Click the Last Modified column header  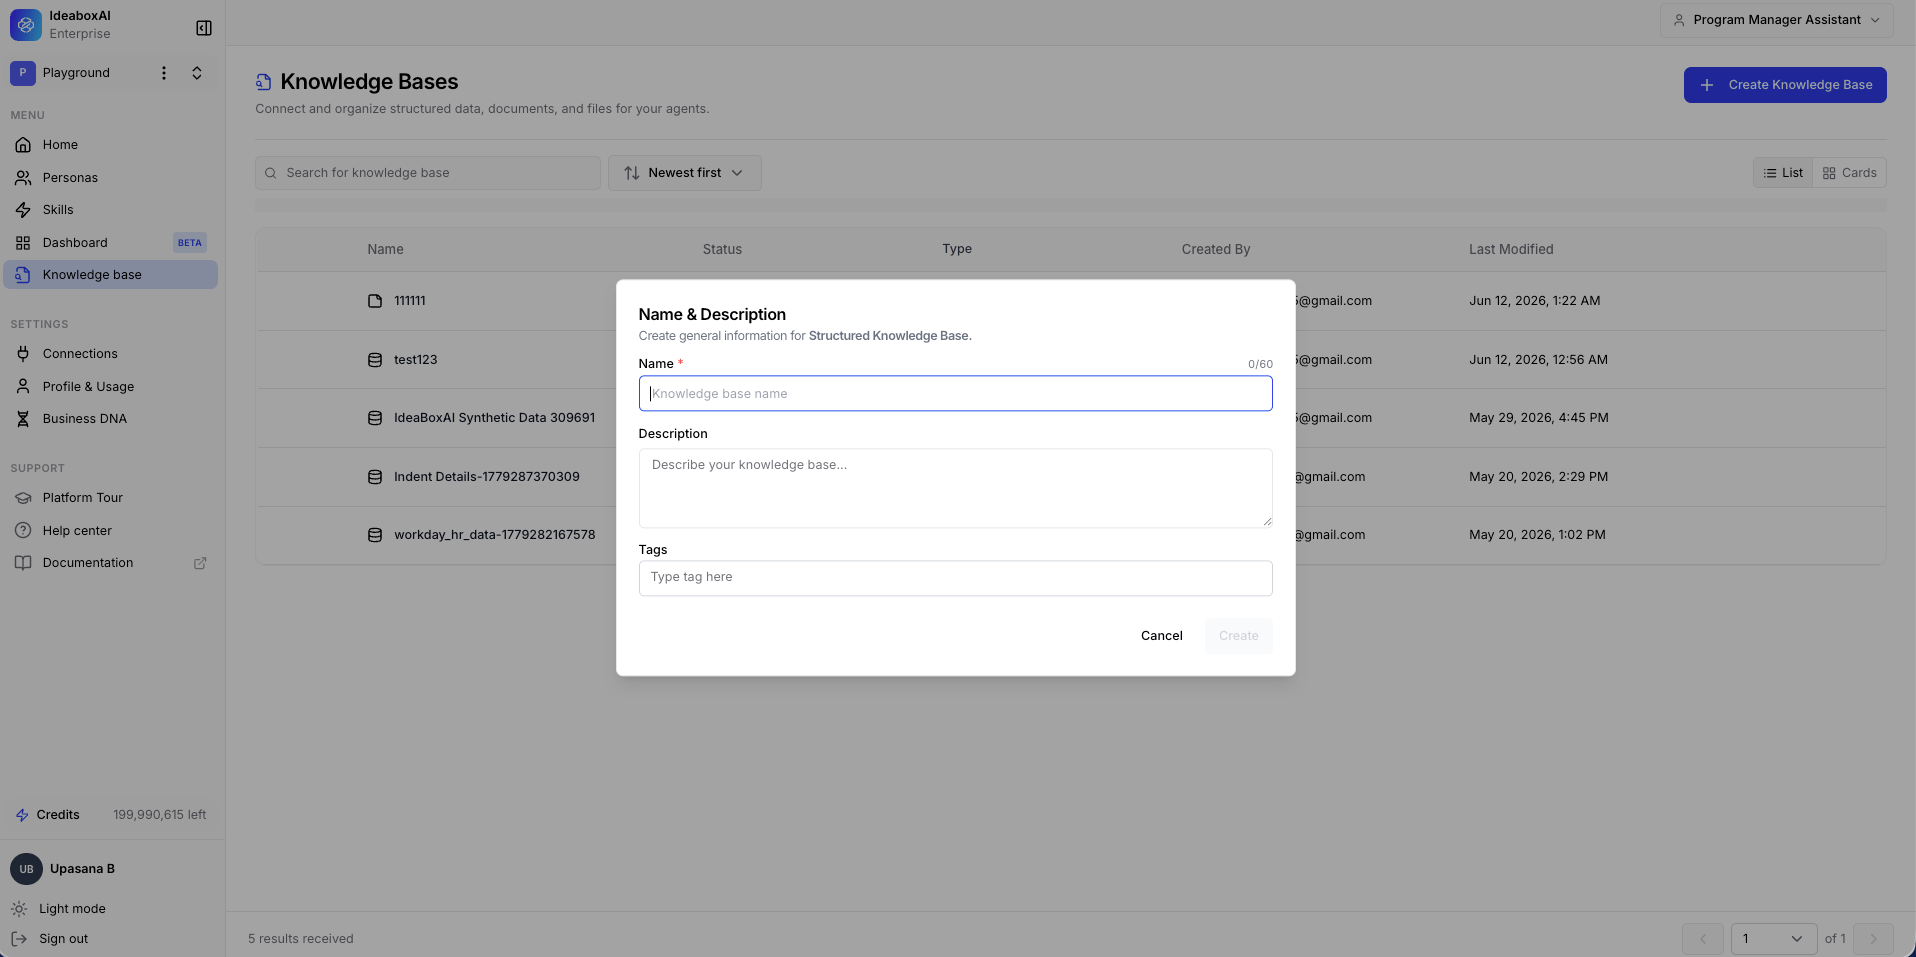(1511, 249)
